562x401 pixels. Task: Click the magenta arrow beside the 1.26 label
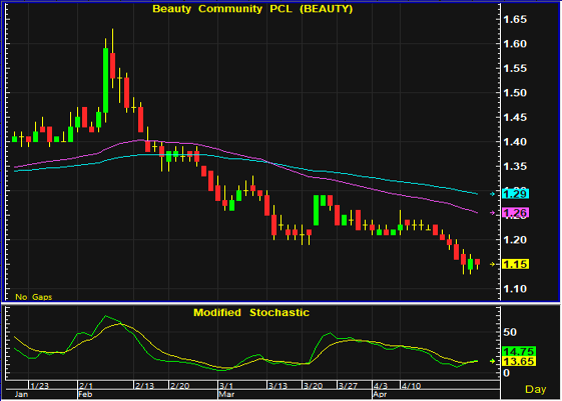pos(493,213)
